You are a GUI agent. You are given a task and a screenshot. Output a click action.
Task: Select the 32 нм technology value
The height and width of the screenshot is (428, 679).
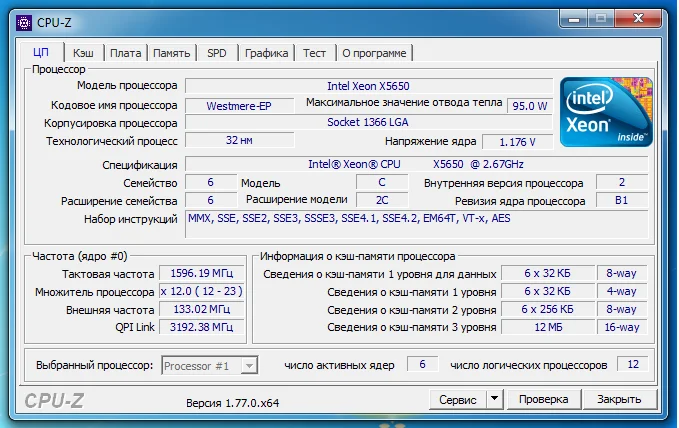tap(239, 140)
